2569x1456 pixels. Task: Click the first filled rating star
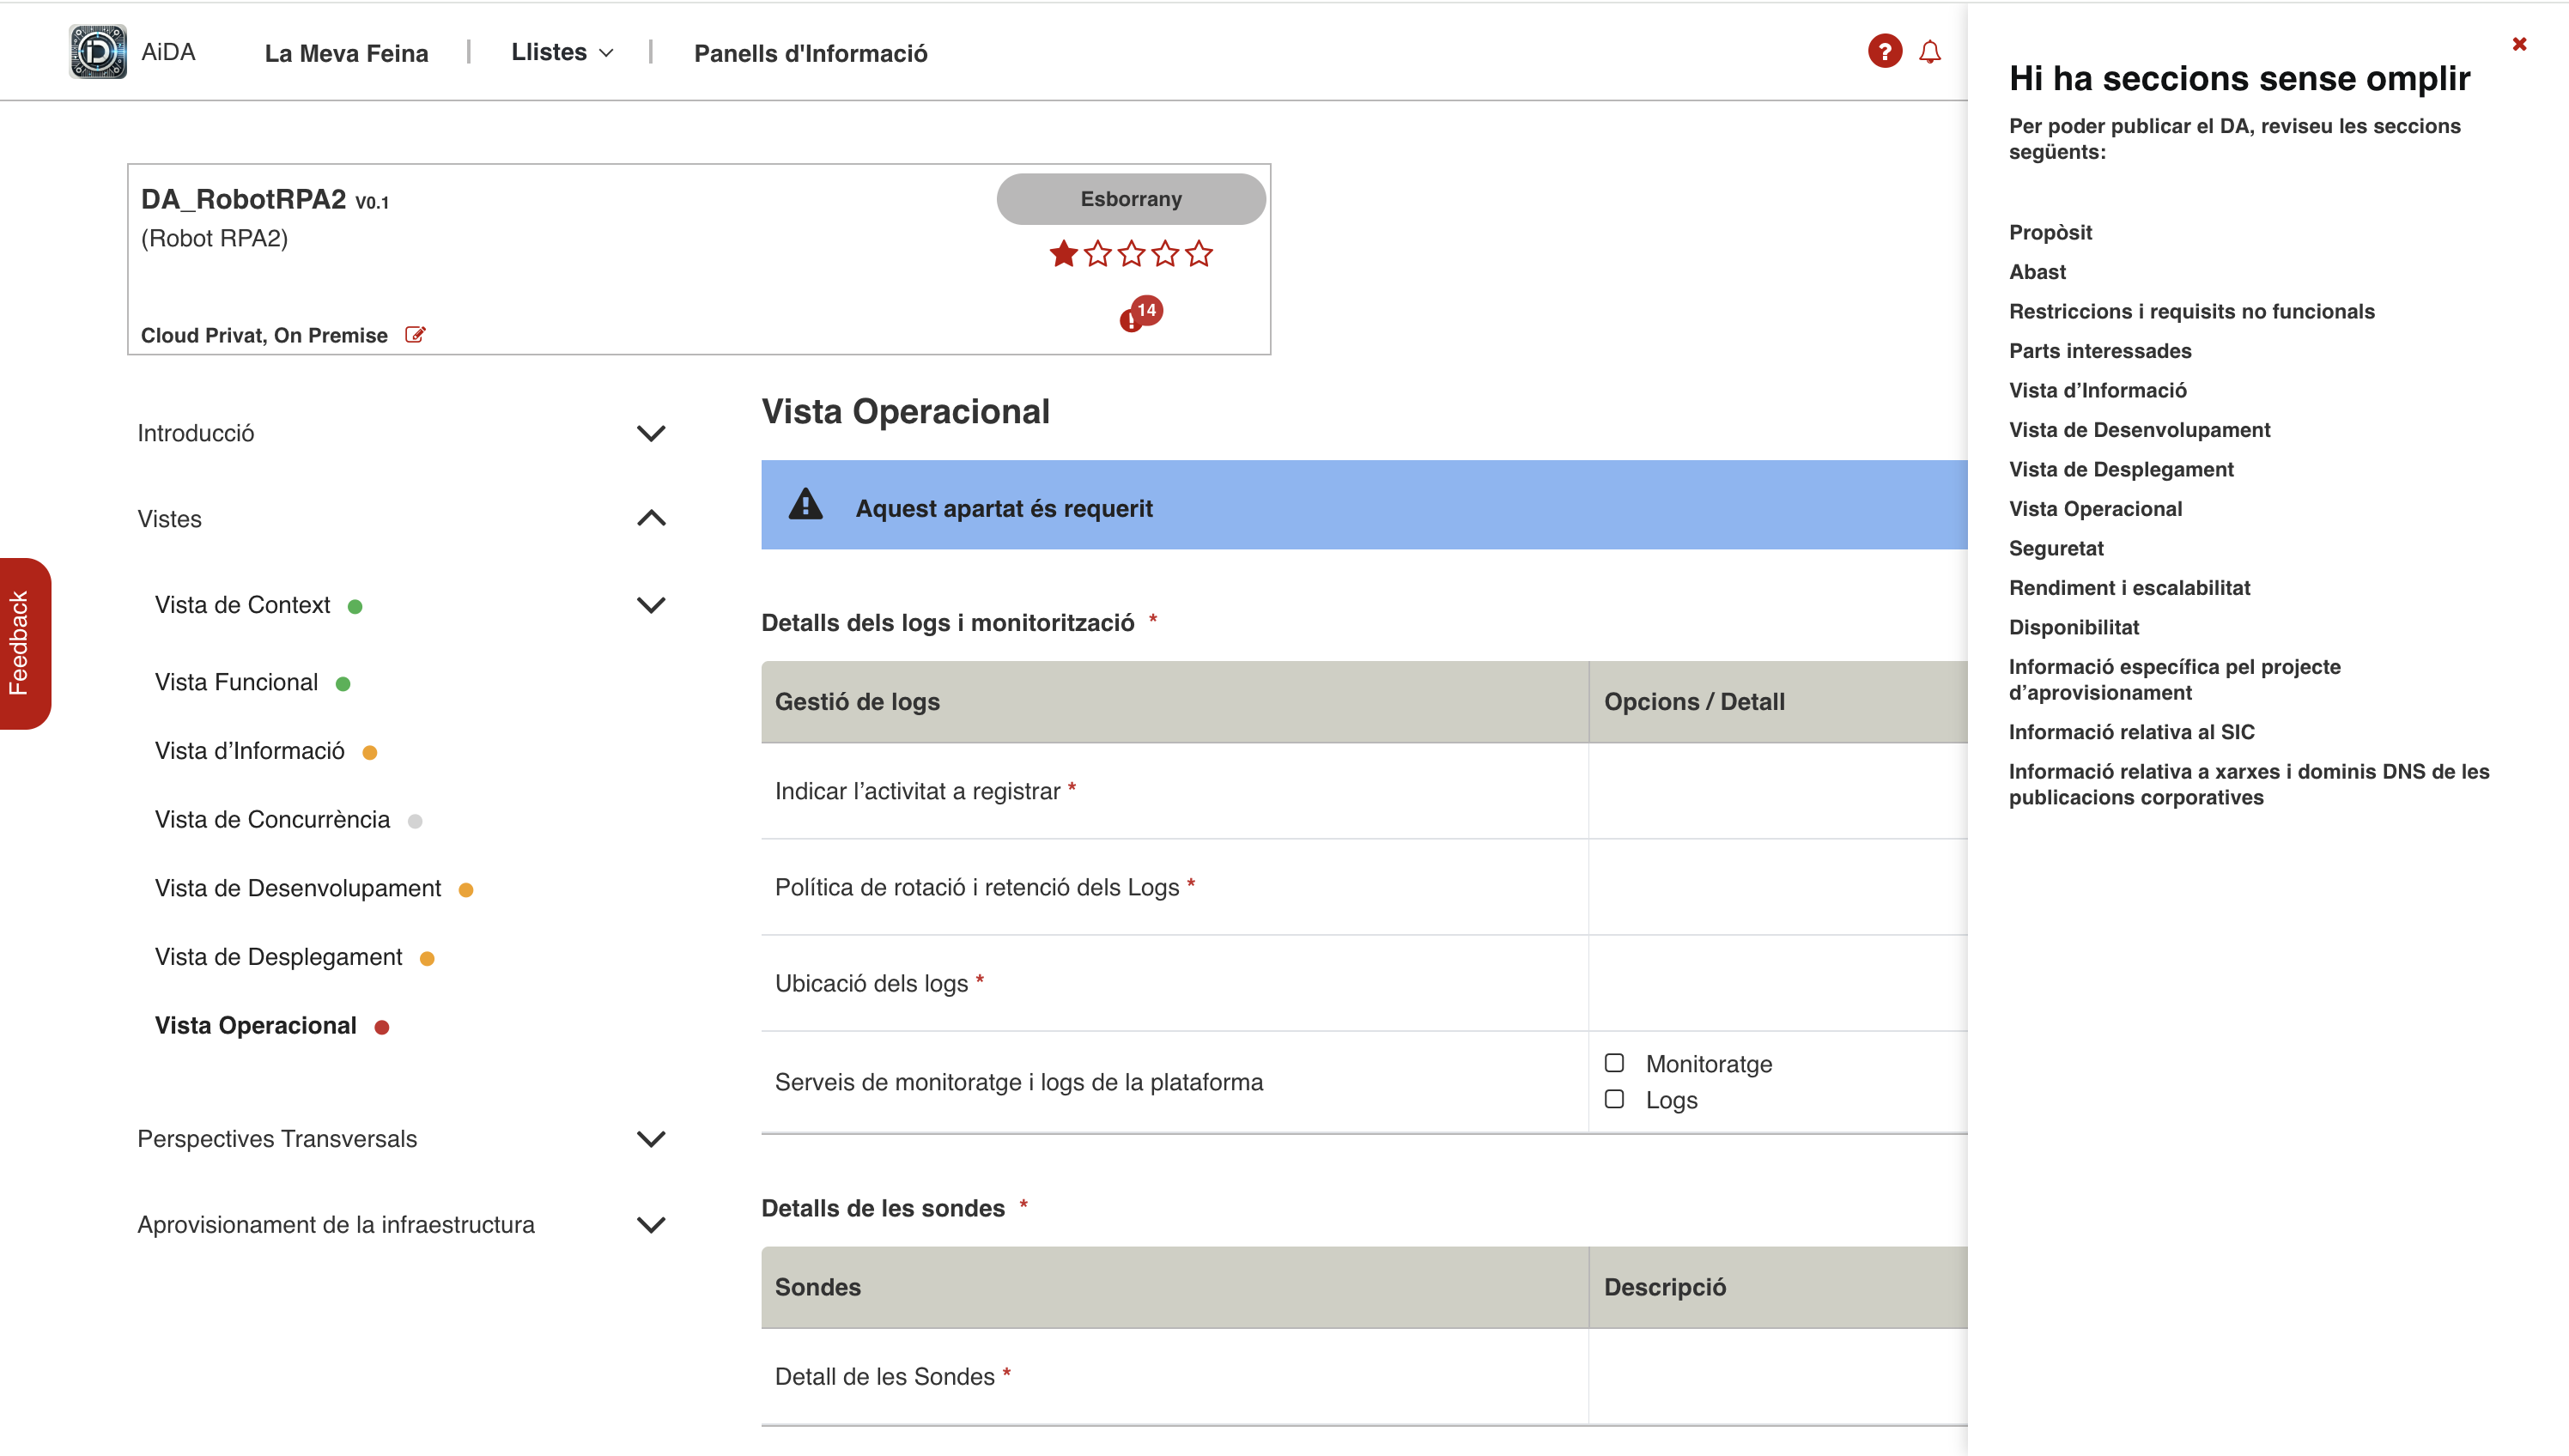1063,254
